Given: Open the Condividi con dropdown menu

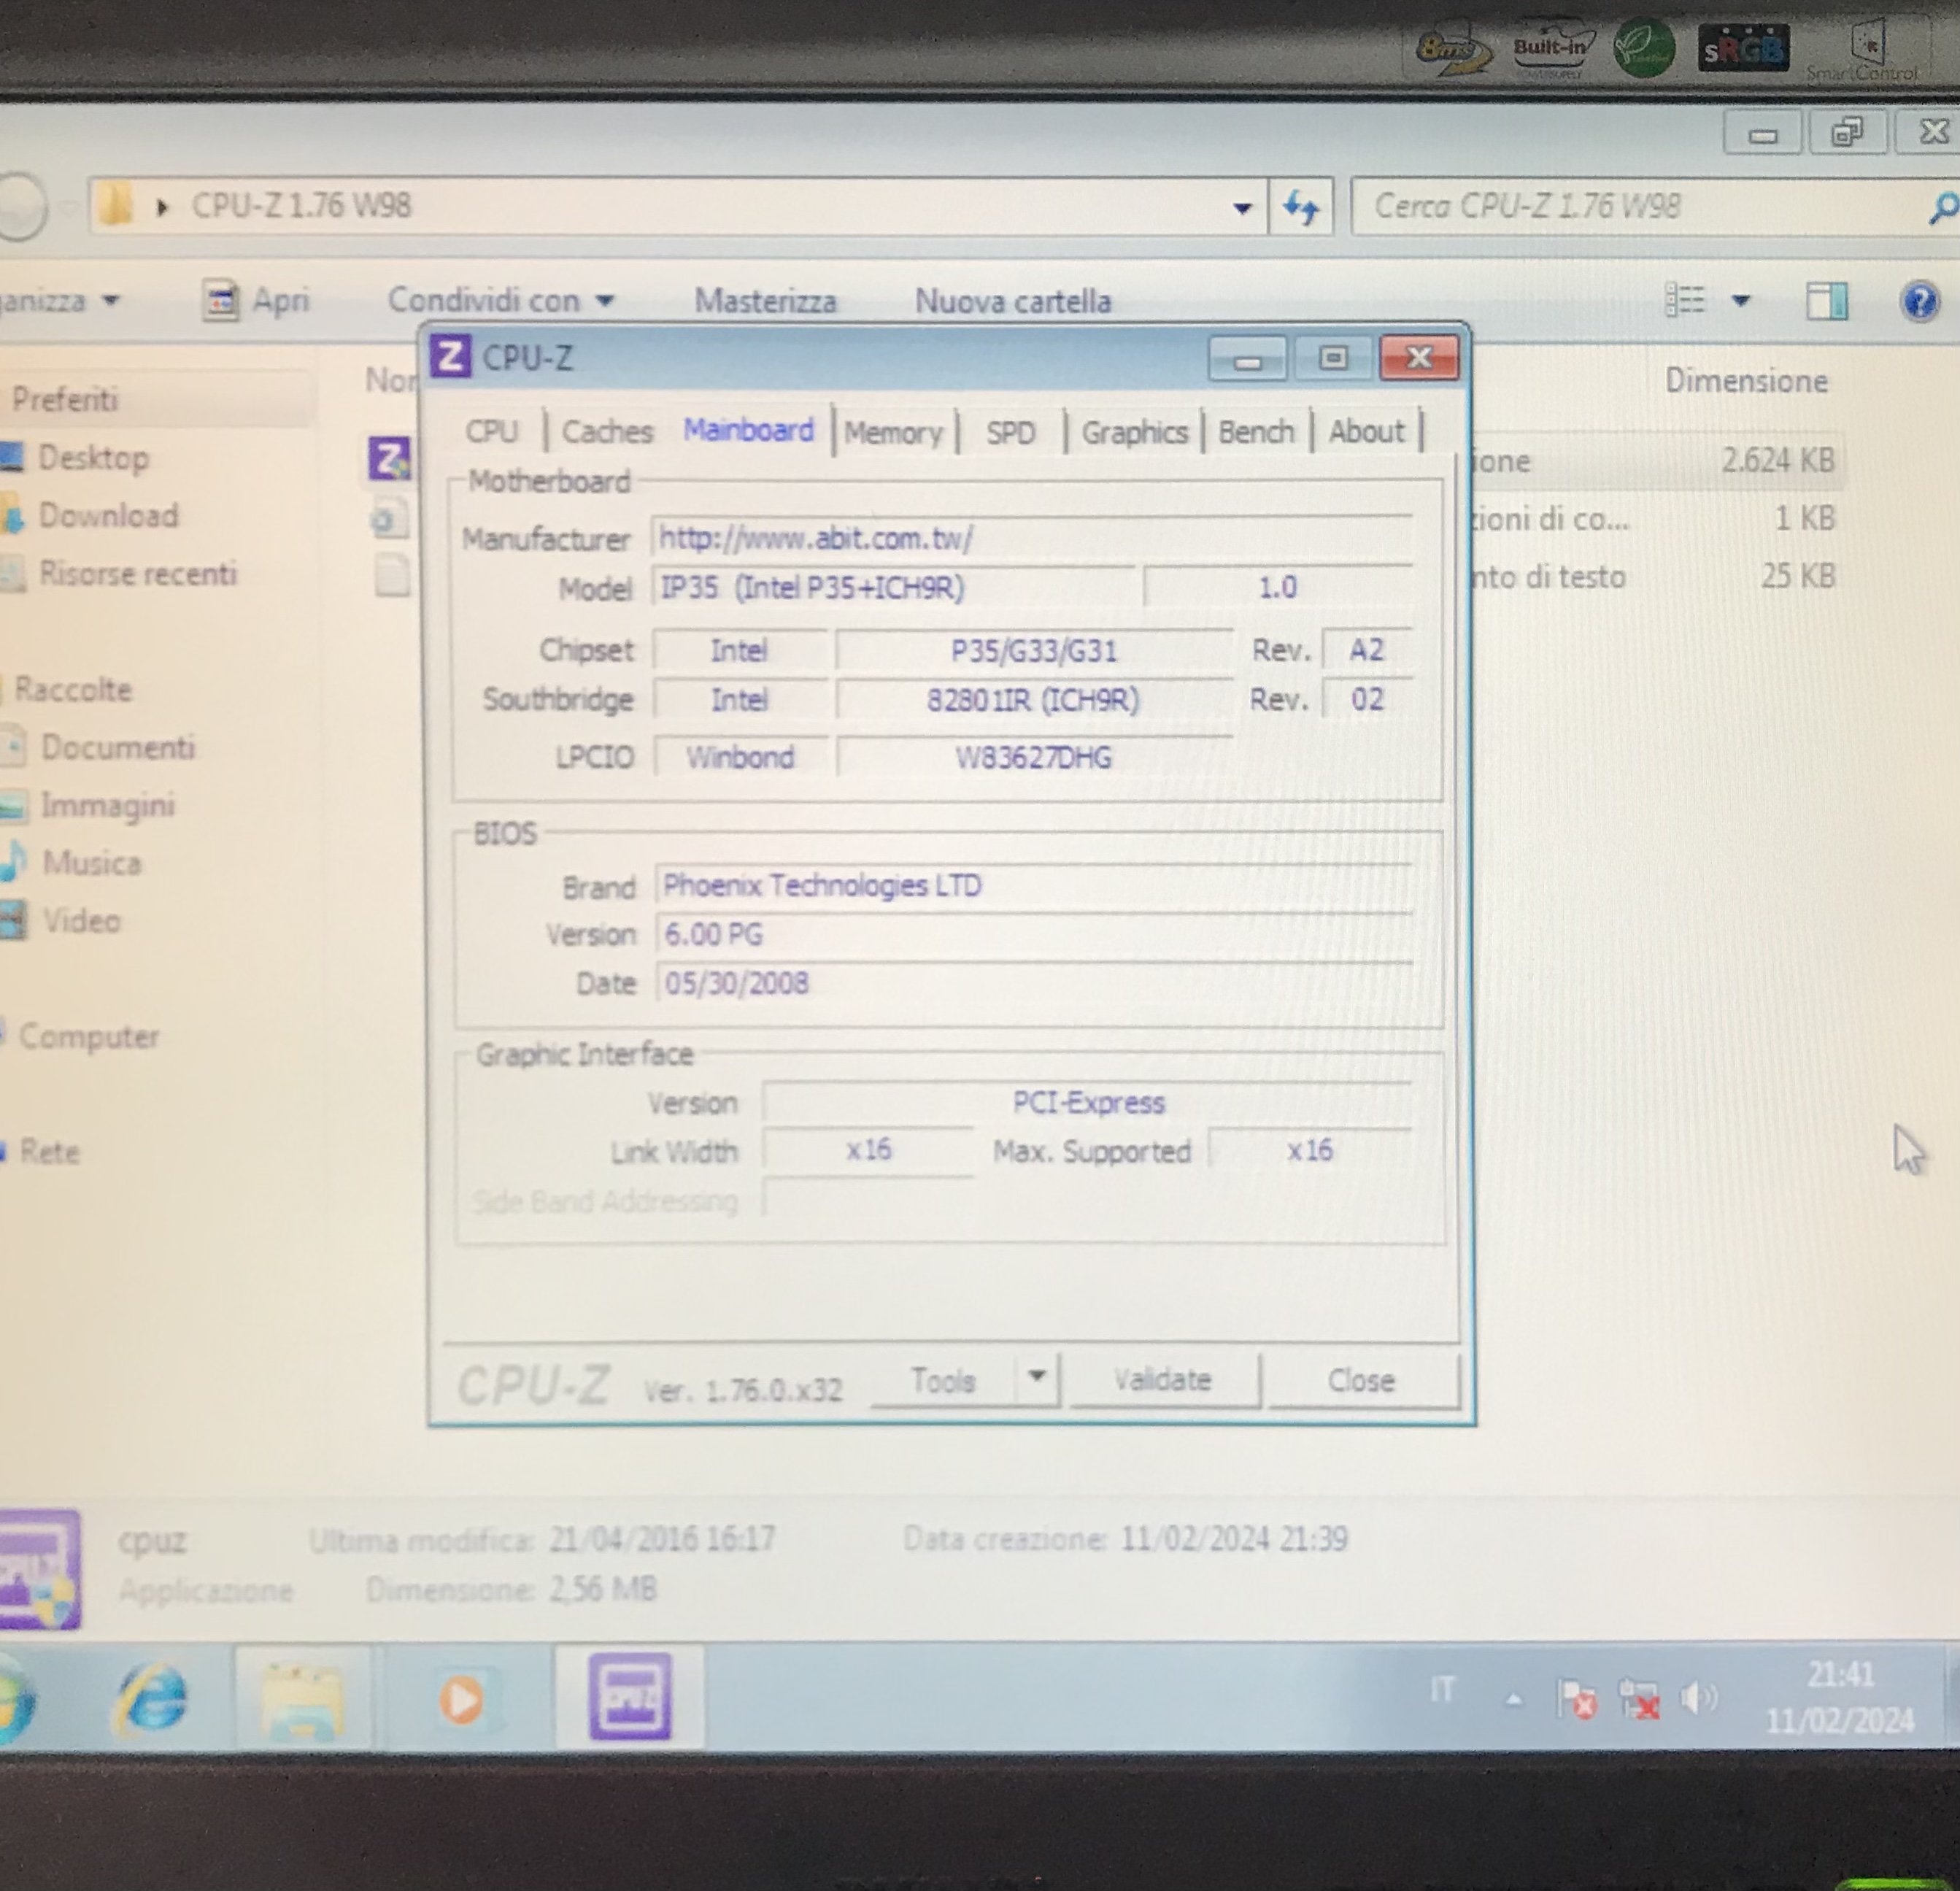Looking at the screenshot, I should [x=500, y=300].
